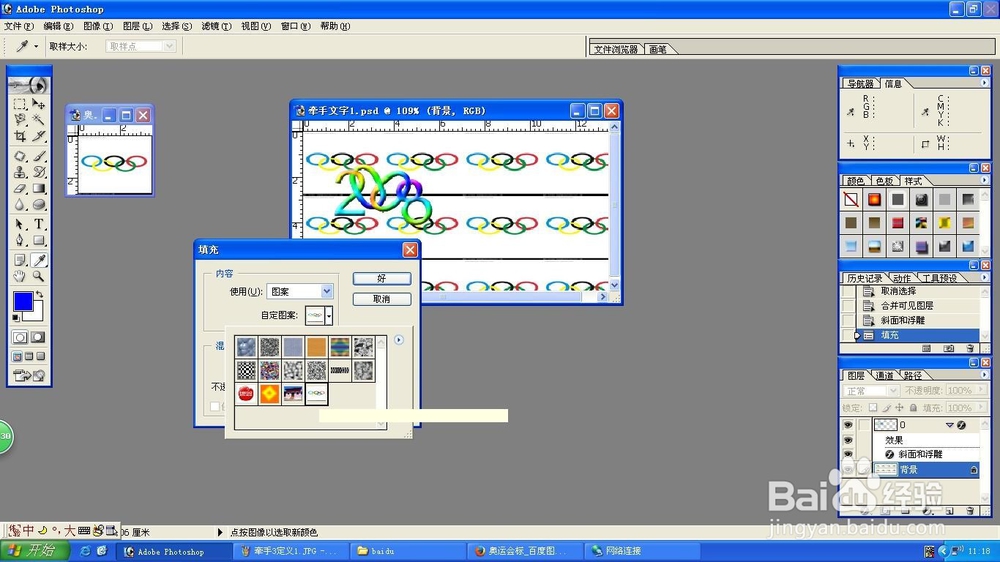Image resolution: width=1000 pixels, height=562 pixels.
Task: Select the Brush tool
Action: pos(39,156)
